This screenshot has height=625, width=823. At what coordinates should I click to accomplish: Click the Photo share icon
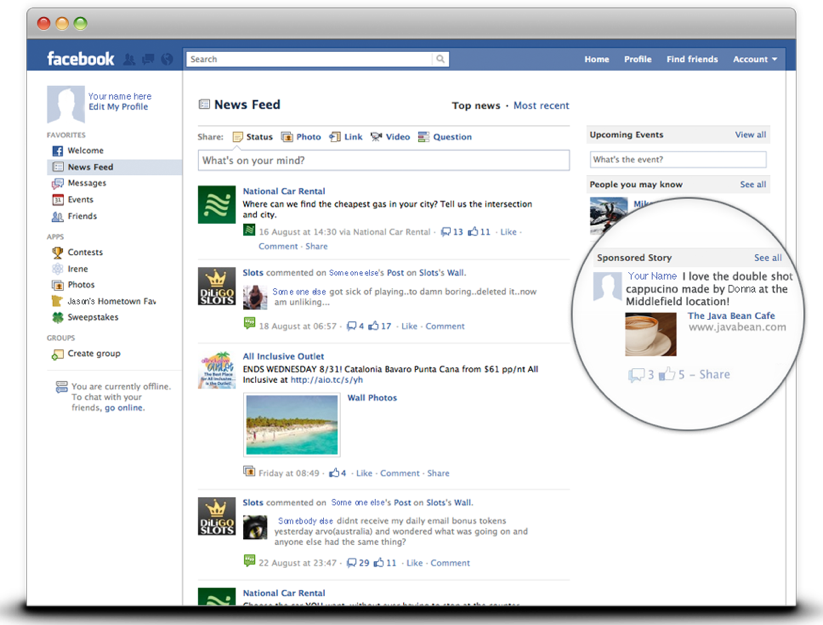tap(287, 137)
